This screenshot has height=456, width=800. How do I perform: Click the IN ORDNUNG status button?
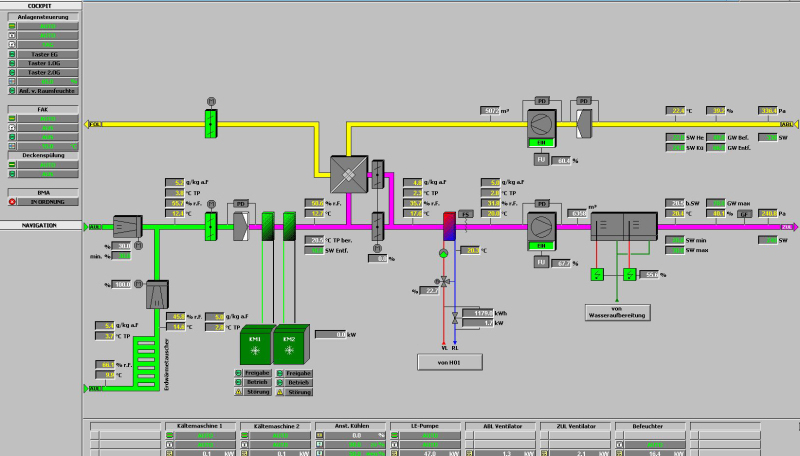48,202
